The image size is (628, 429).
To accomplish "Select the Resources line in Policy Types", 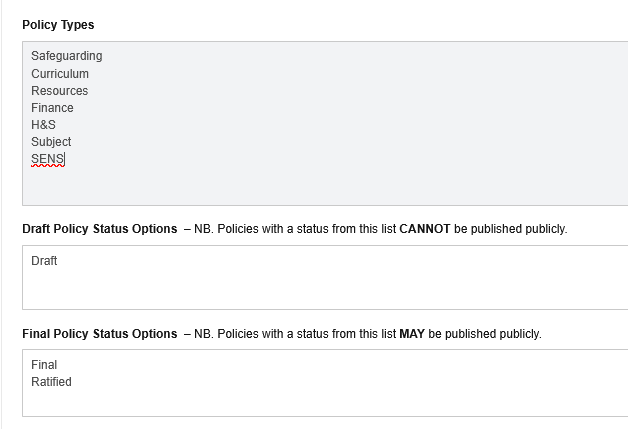I will [x=60, y=91].
